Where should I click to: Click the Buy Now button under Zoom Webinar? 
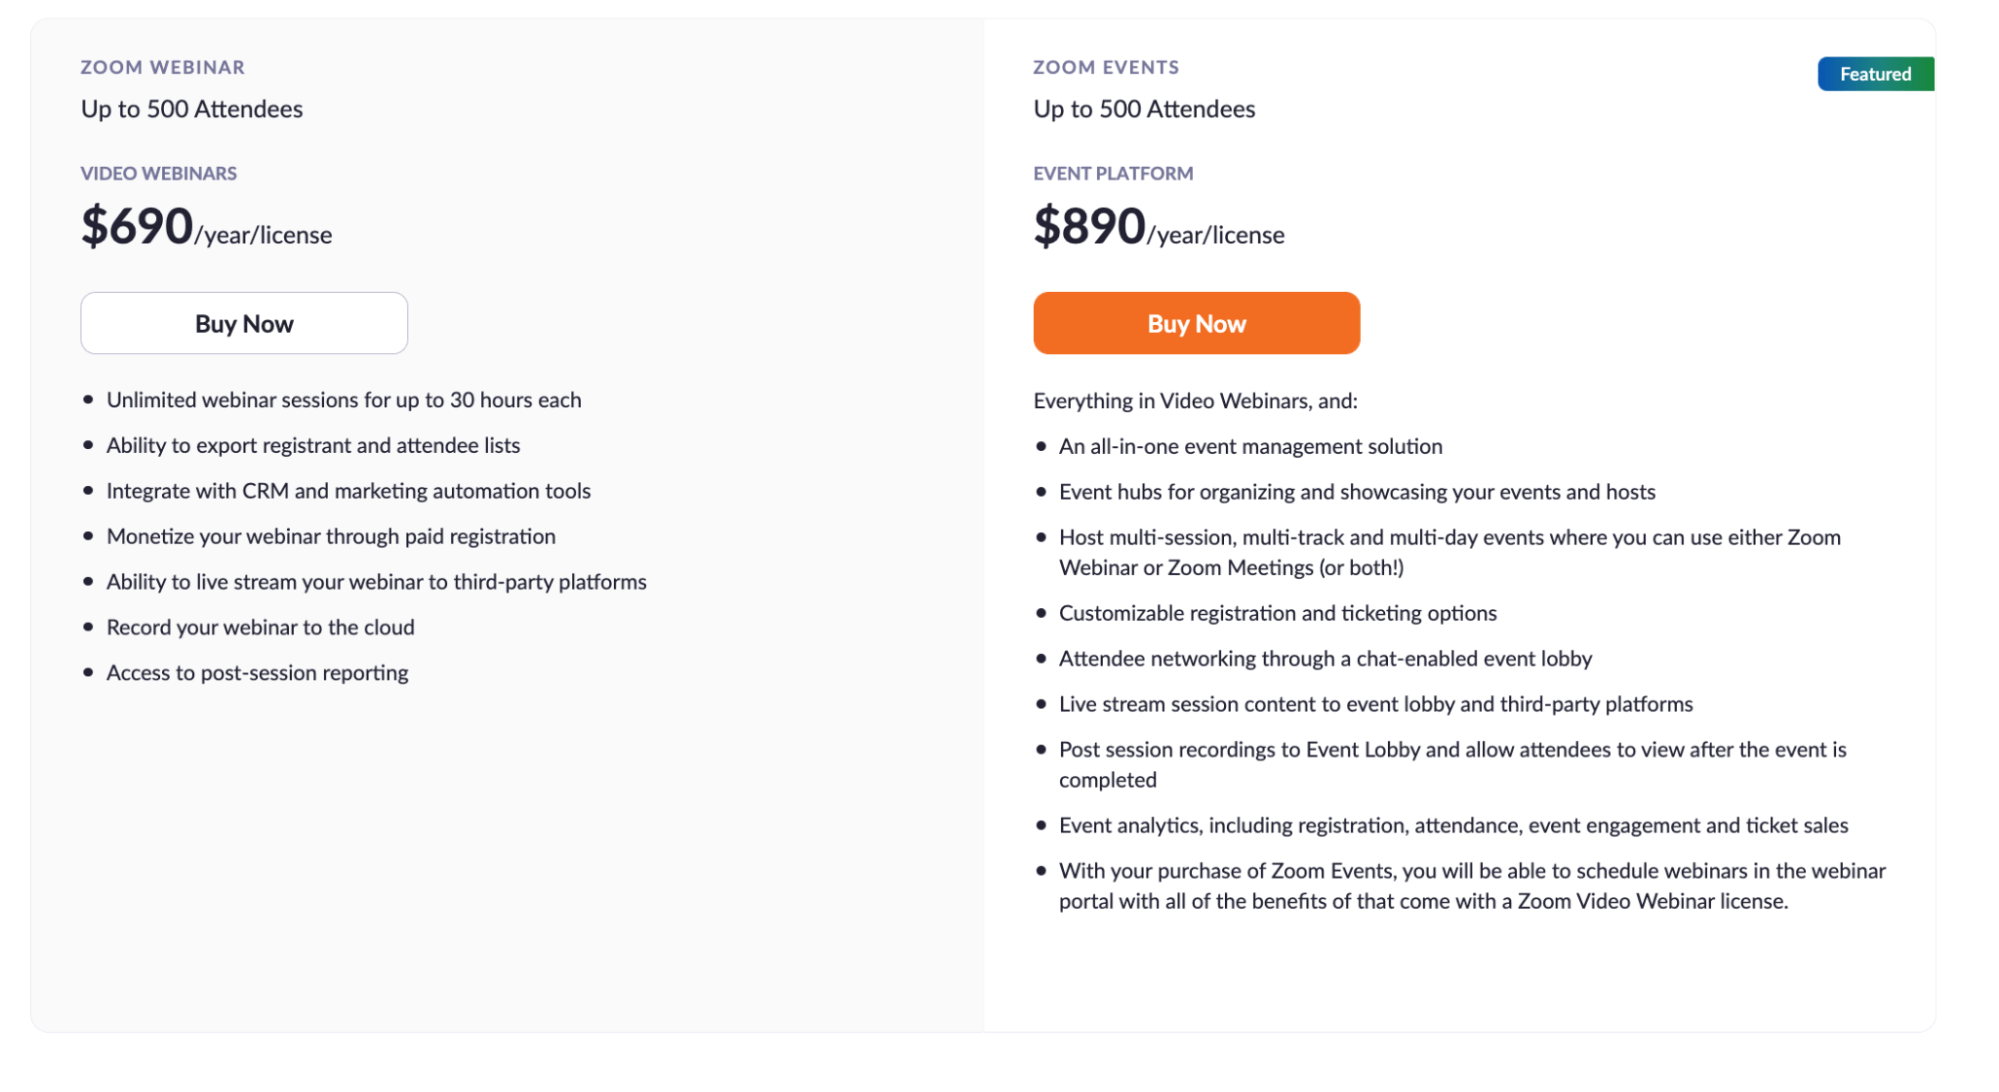(x=243, y=322)
